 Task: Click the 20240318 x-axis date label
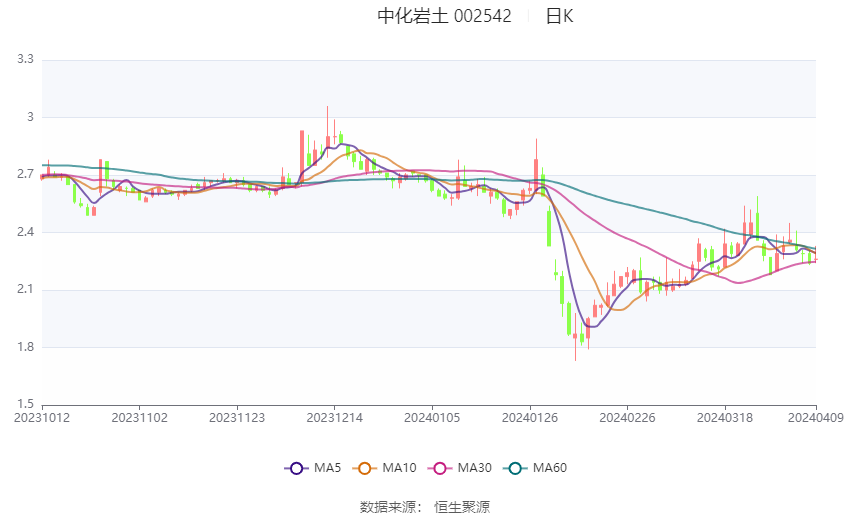coord(725,418)
